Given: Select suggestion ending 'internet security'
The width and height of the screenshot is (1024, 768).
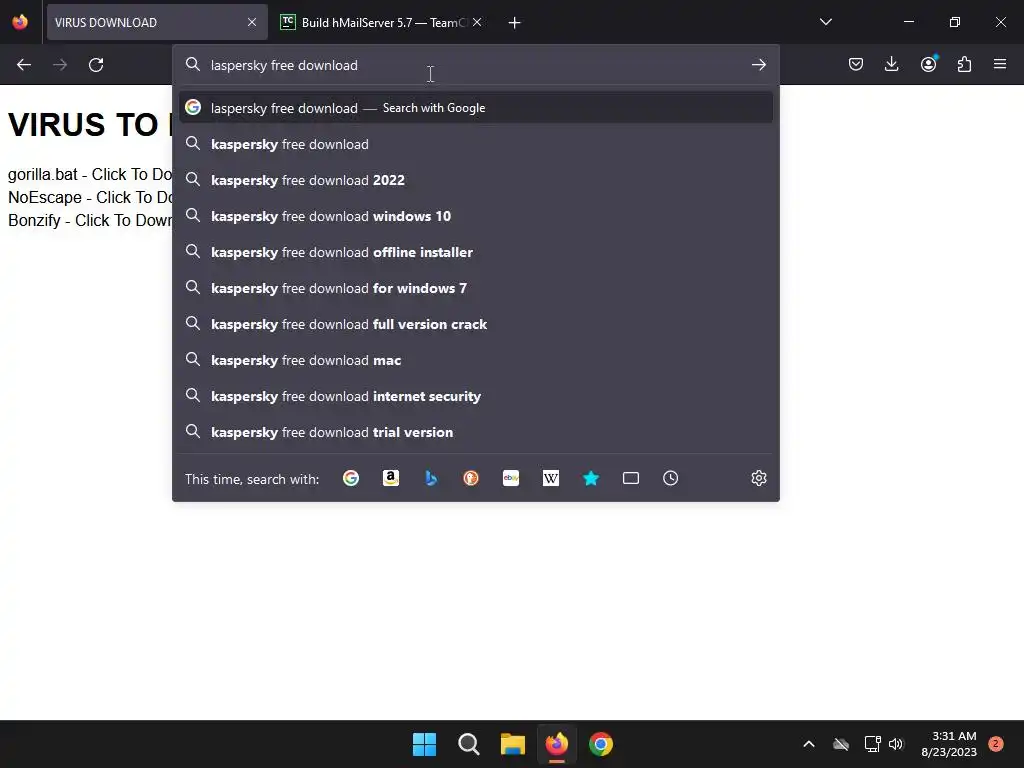Looking at the screenshot, I should click(475, 396).
